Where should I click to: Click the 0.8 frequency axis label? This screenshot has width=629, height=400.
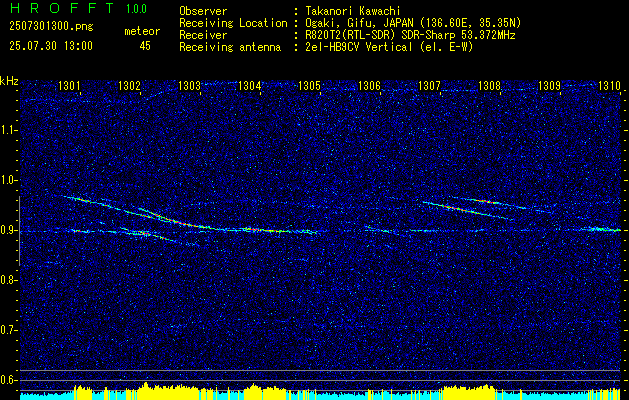[7, 280]
